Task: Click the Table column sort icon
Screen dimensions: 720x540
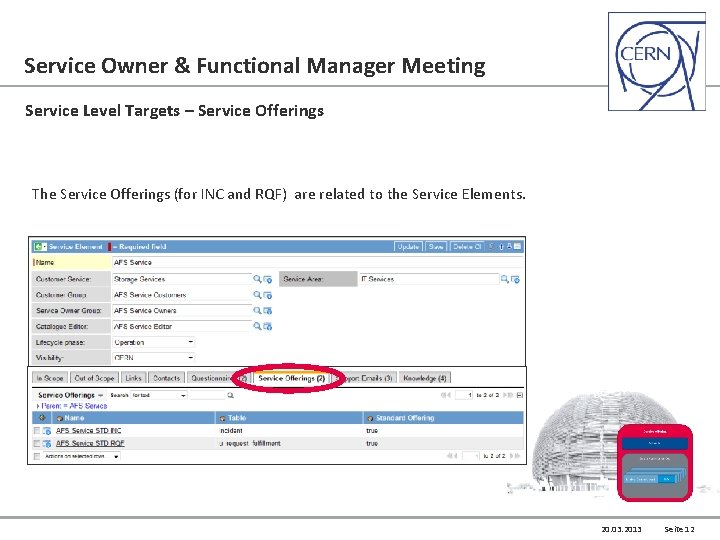Action: click(223, 418)
